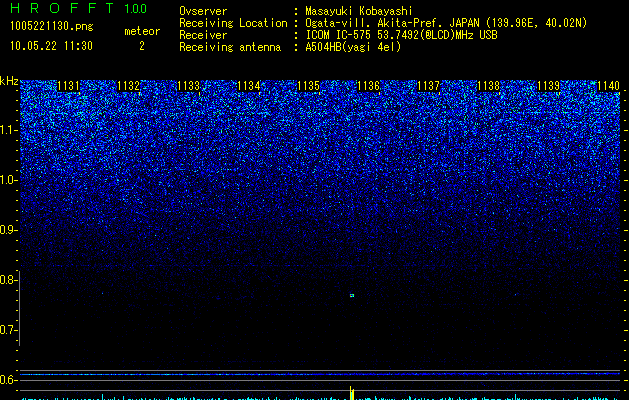Click the 1.0 kHz axis label
629x400 pixels.
pyautogui.click(x=9, y=180)
